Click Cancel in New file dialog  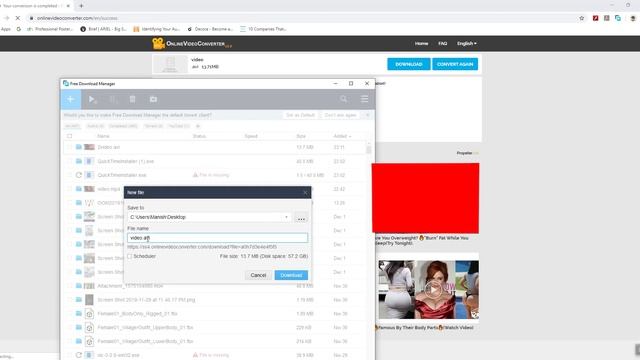(x=258, y=275)
